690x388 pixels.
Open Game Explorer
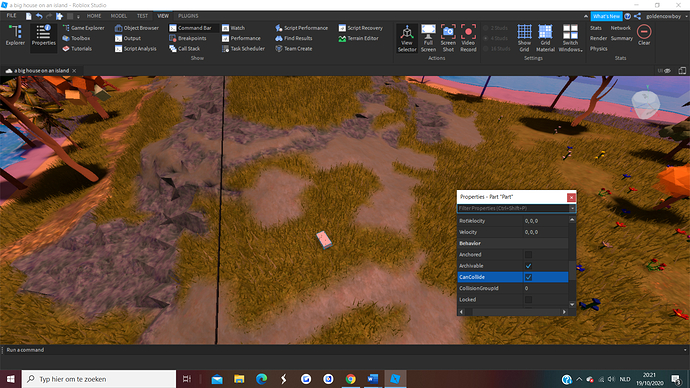coord(84,28)
